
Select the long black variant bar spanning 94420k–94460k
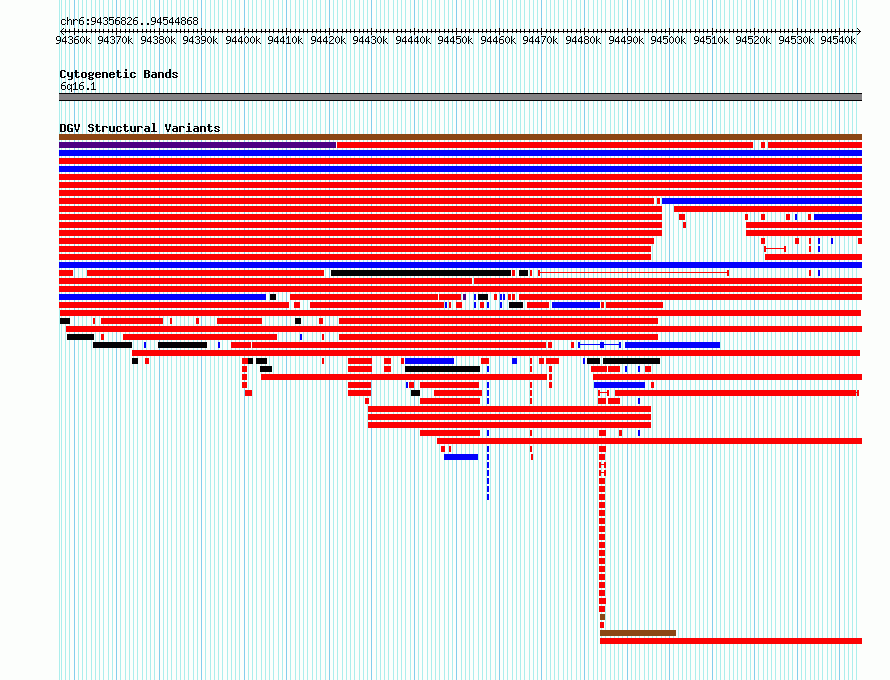421,273
